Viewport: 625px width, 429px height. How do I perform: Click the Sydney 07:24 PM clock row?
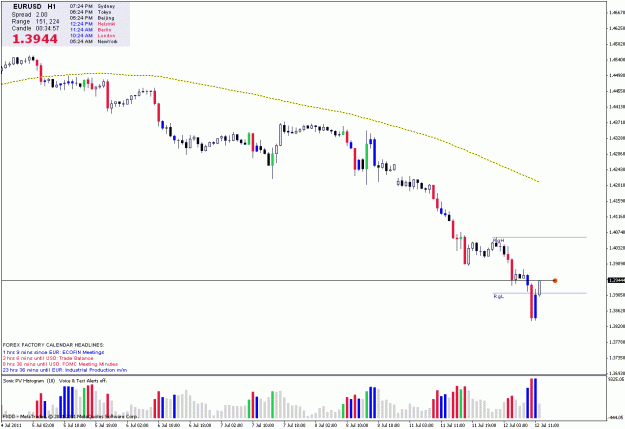pos(92,6)
